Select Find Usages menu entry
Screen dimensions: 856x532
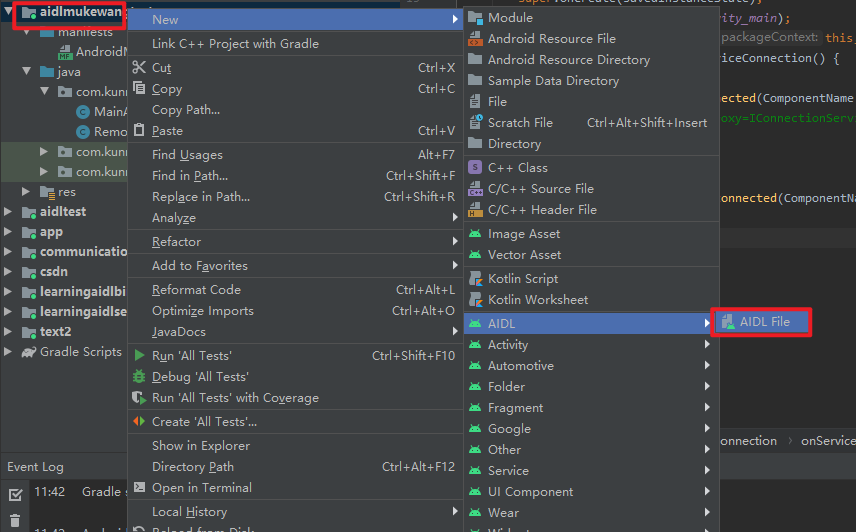[x=295, y=154]
